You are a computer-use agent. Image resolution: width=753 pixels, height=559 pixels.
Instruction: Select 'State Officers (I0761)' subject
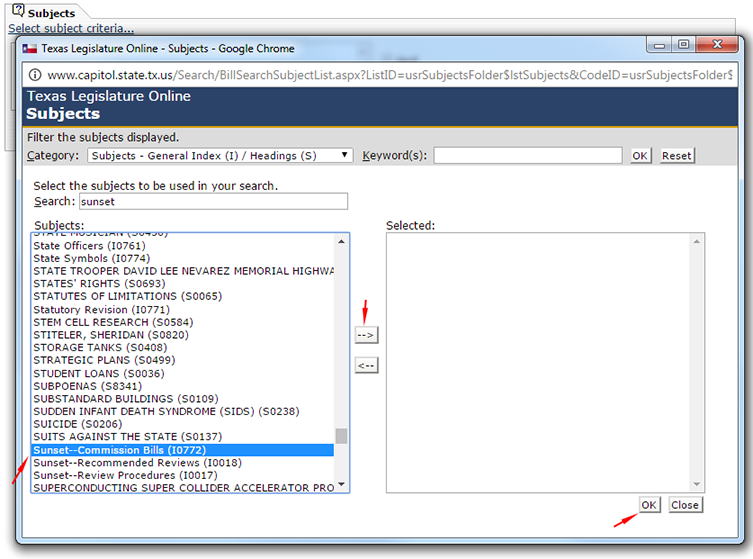click(x=182, y=246)
